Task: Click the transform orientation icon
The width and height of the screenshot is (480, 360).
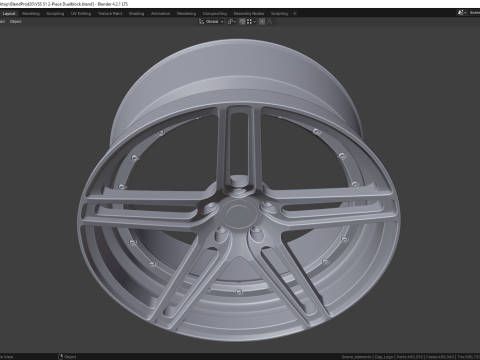Action: (x=201, y=22)
